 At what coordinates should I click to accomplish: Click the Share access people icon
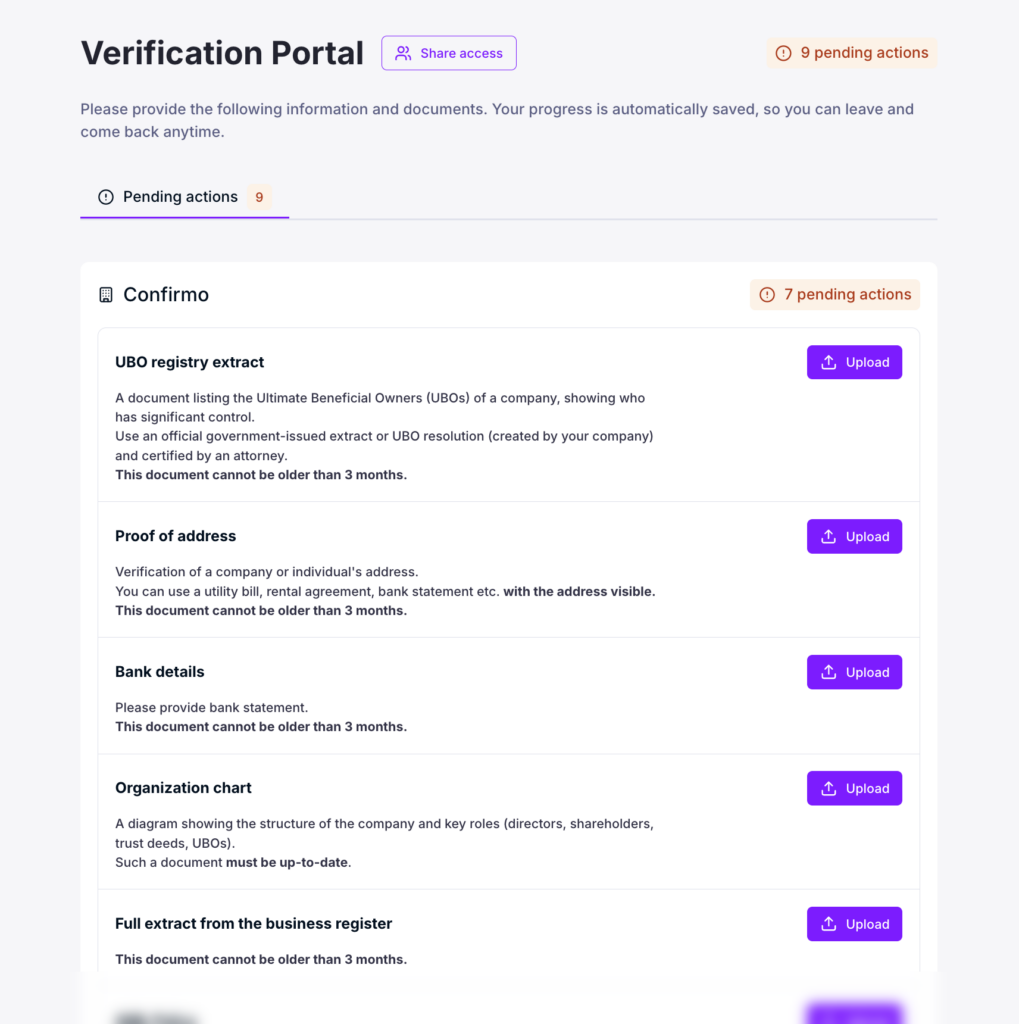click(403, 53)
